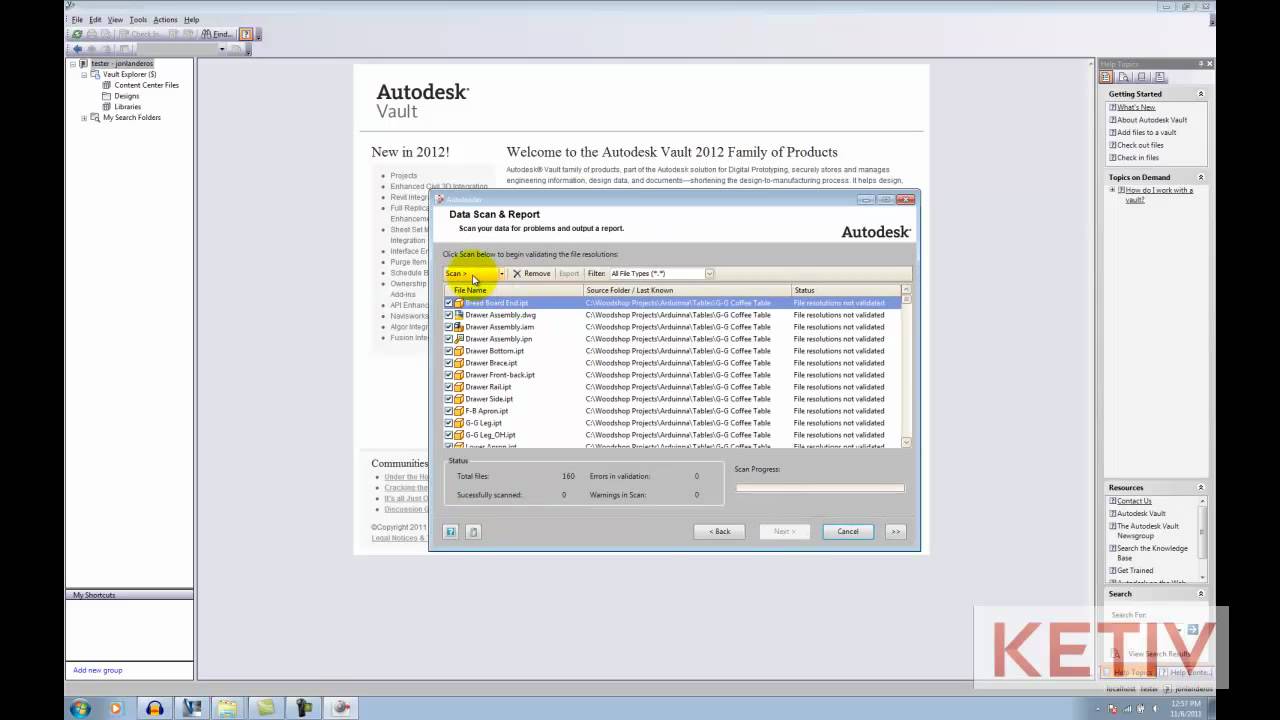Uncheck the Bread Board End.ipt checkbox
The width and height of the screenshot is (1280, 720).
tap(449, 303)
